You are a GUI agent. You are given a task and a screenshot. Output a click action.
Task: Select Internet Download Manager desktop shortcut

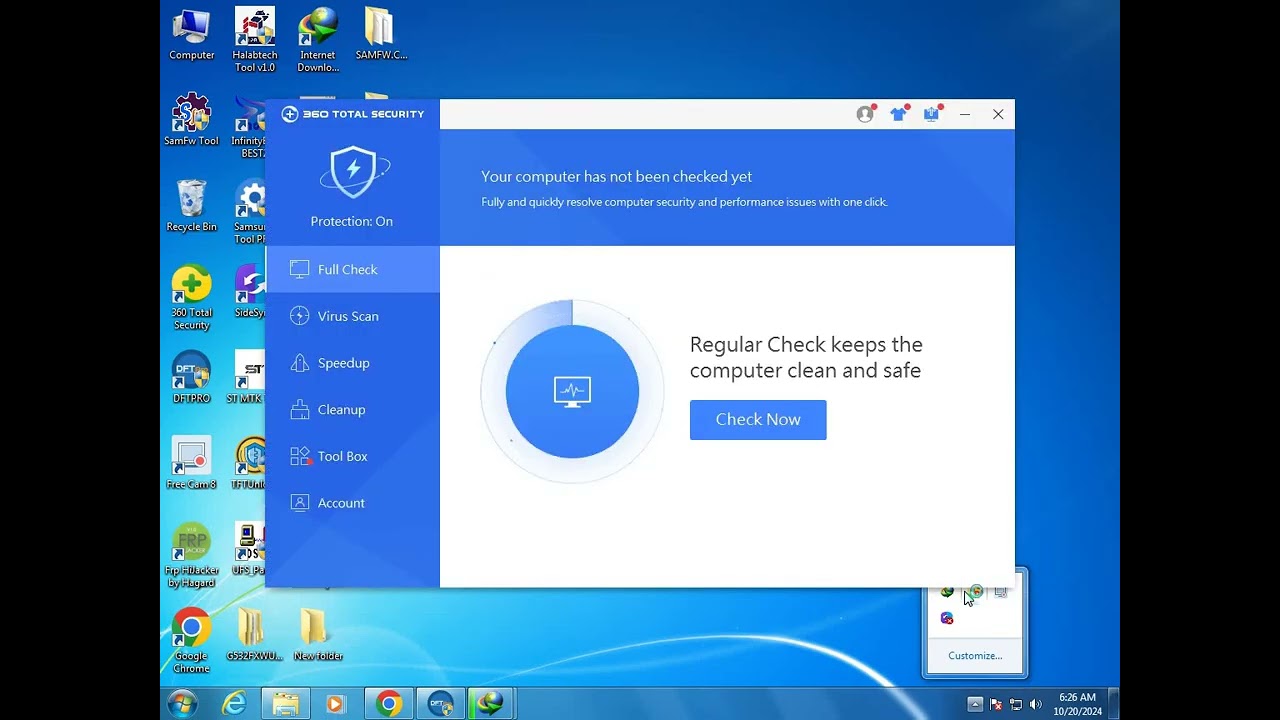pyautogui.click(x=318, y=40)
